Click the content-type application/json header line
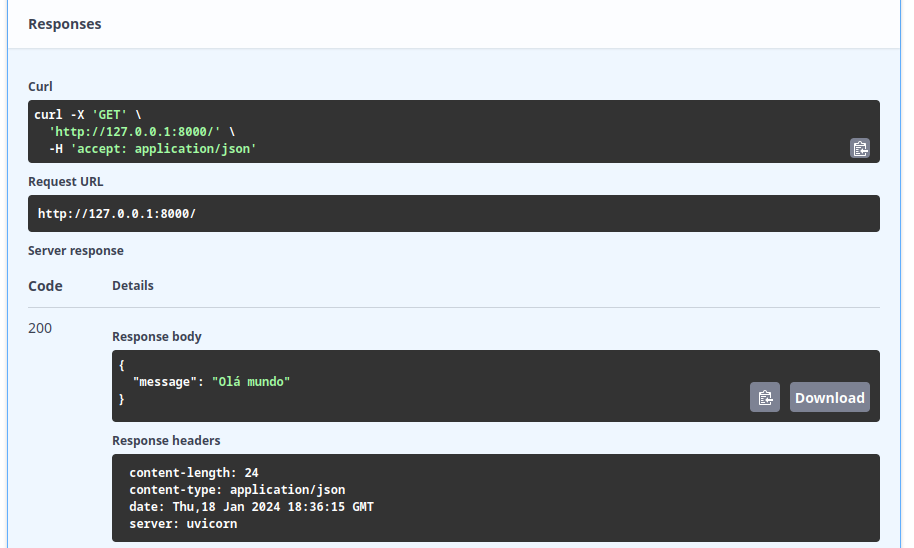 pyautogui.click(x=237, y=490)
